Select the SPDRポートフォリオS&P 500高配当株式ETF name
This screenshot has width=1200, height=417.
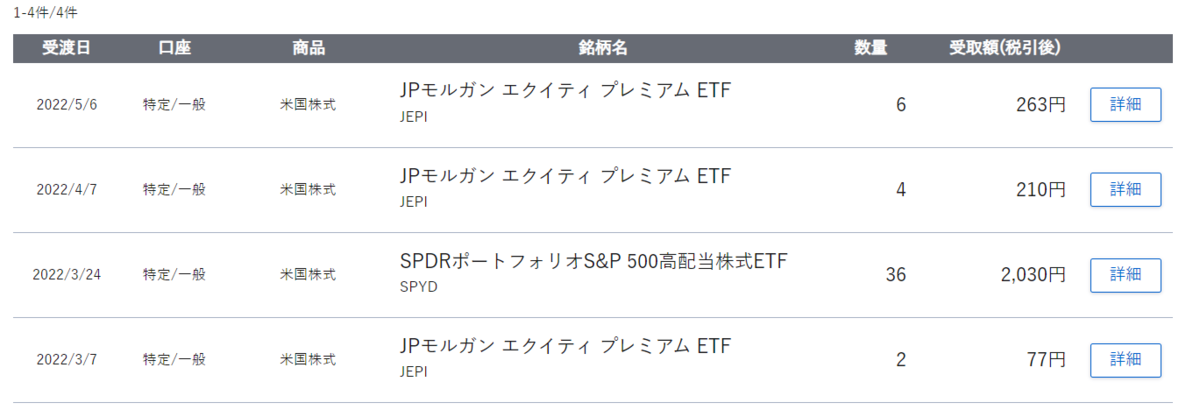(x=594, y=262)
